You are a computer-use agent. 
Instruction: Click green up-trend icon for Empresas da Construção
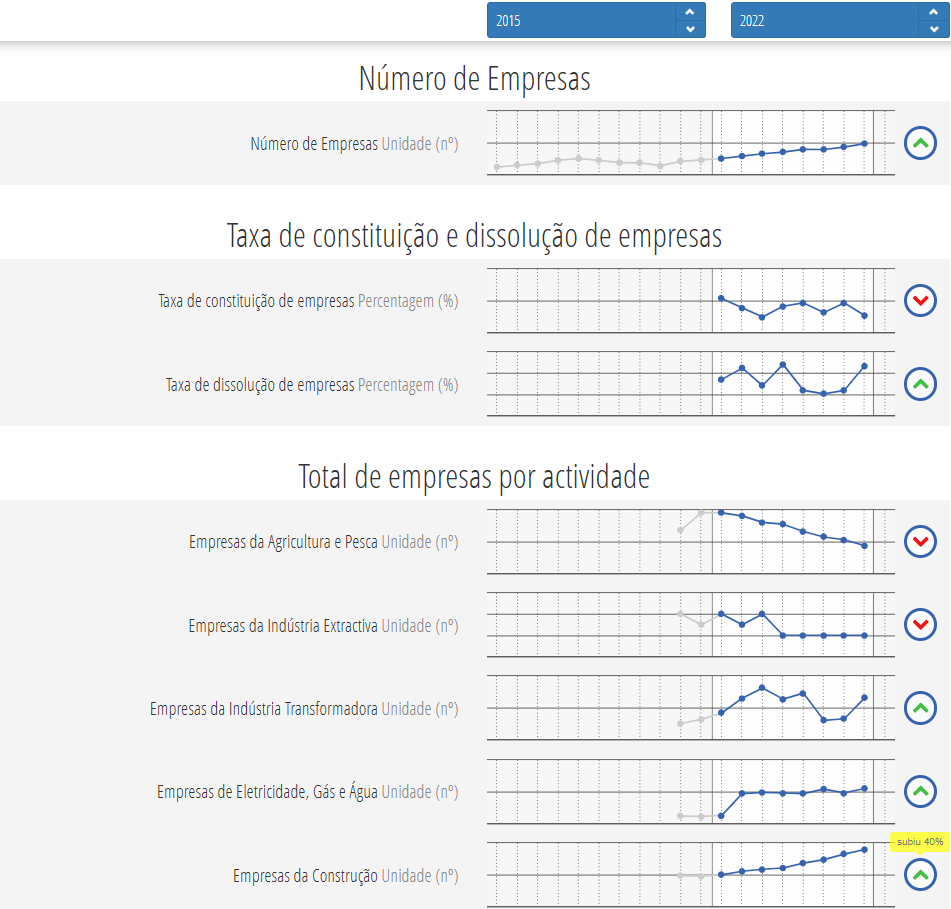click(x=920, y=875)
